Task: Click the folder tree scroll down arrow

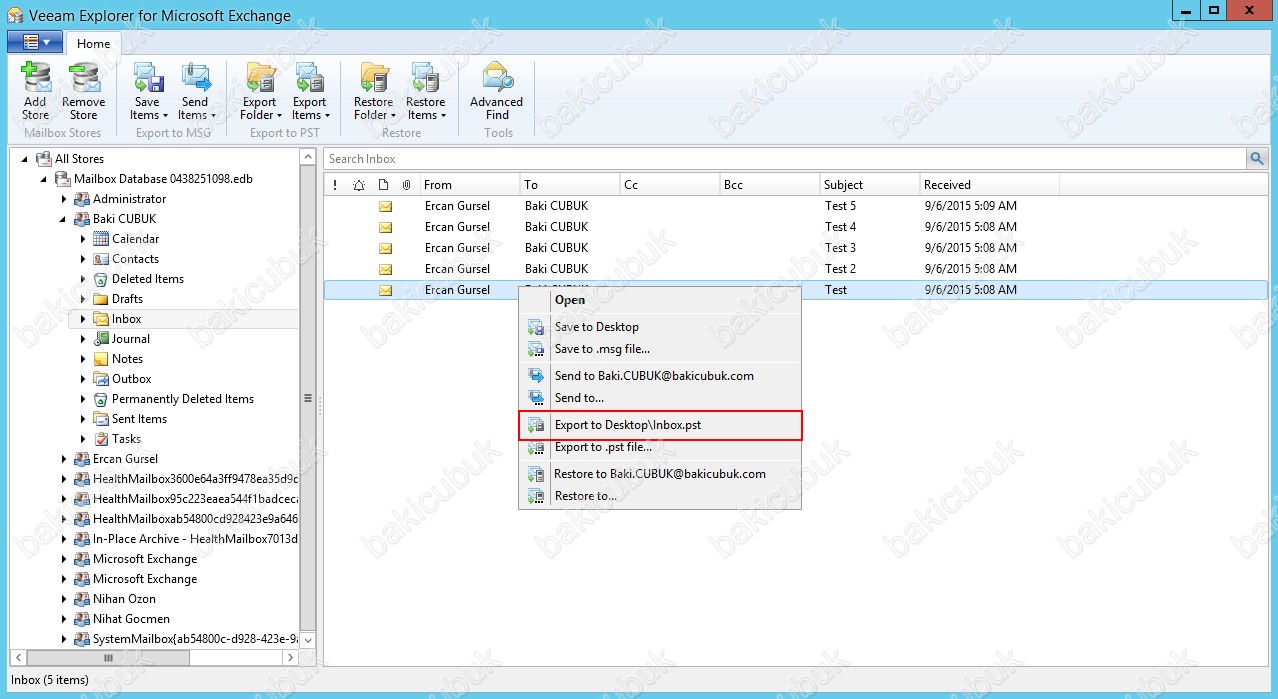Action: [x=308, y=640]
